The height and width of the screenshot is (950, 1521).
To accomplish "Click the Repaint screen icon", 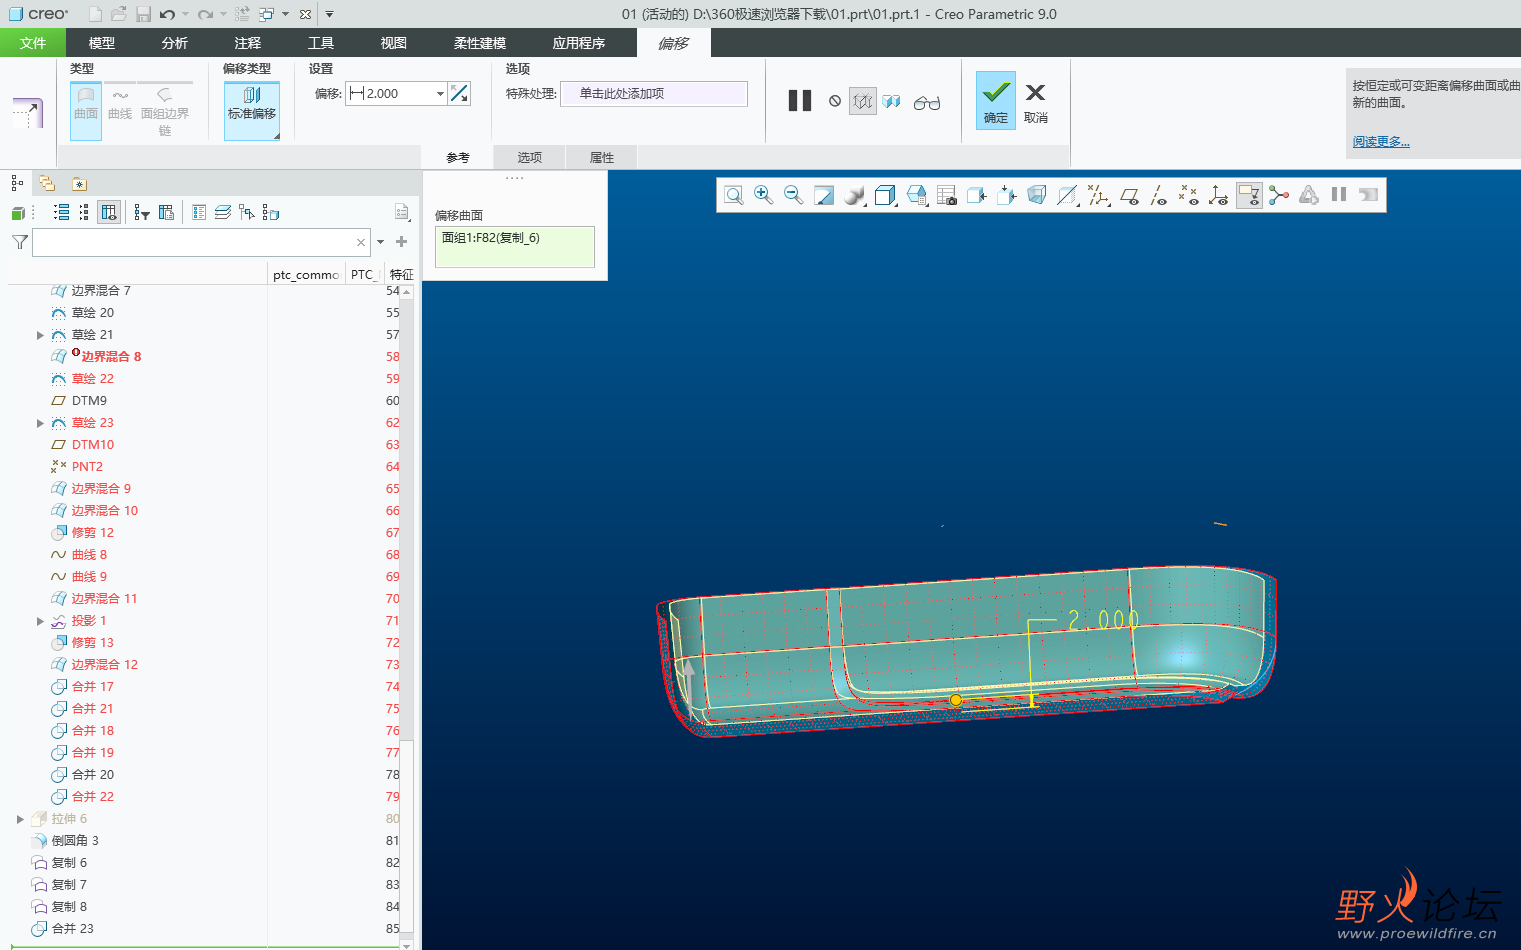I will click(823, 195).
